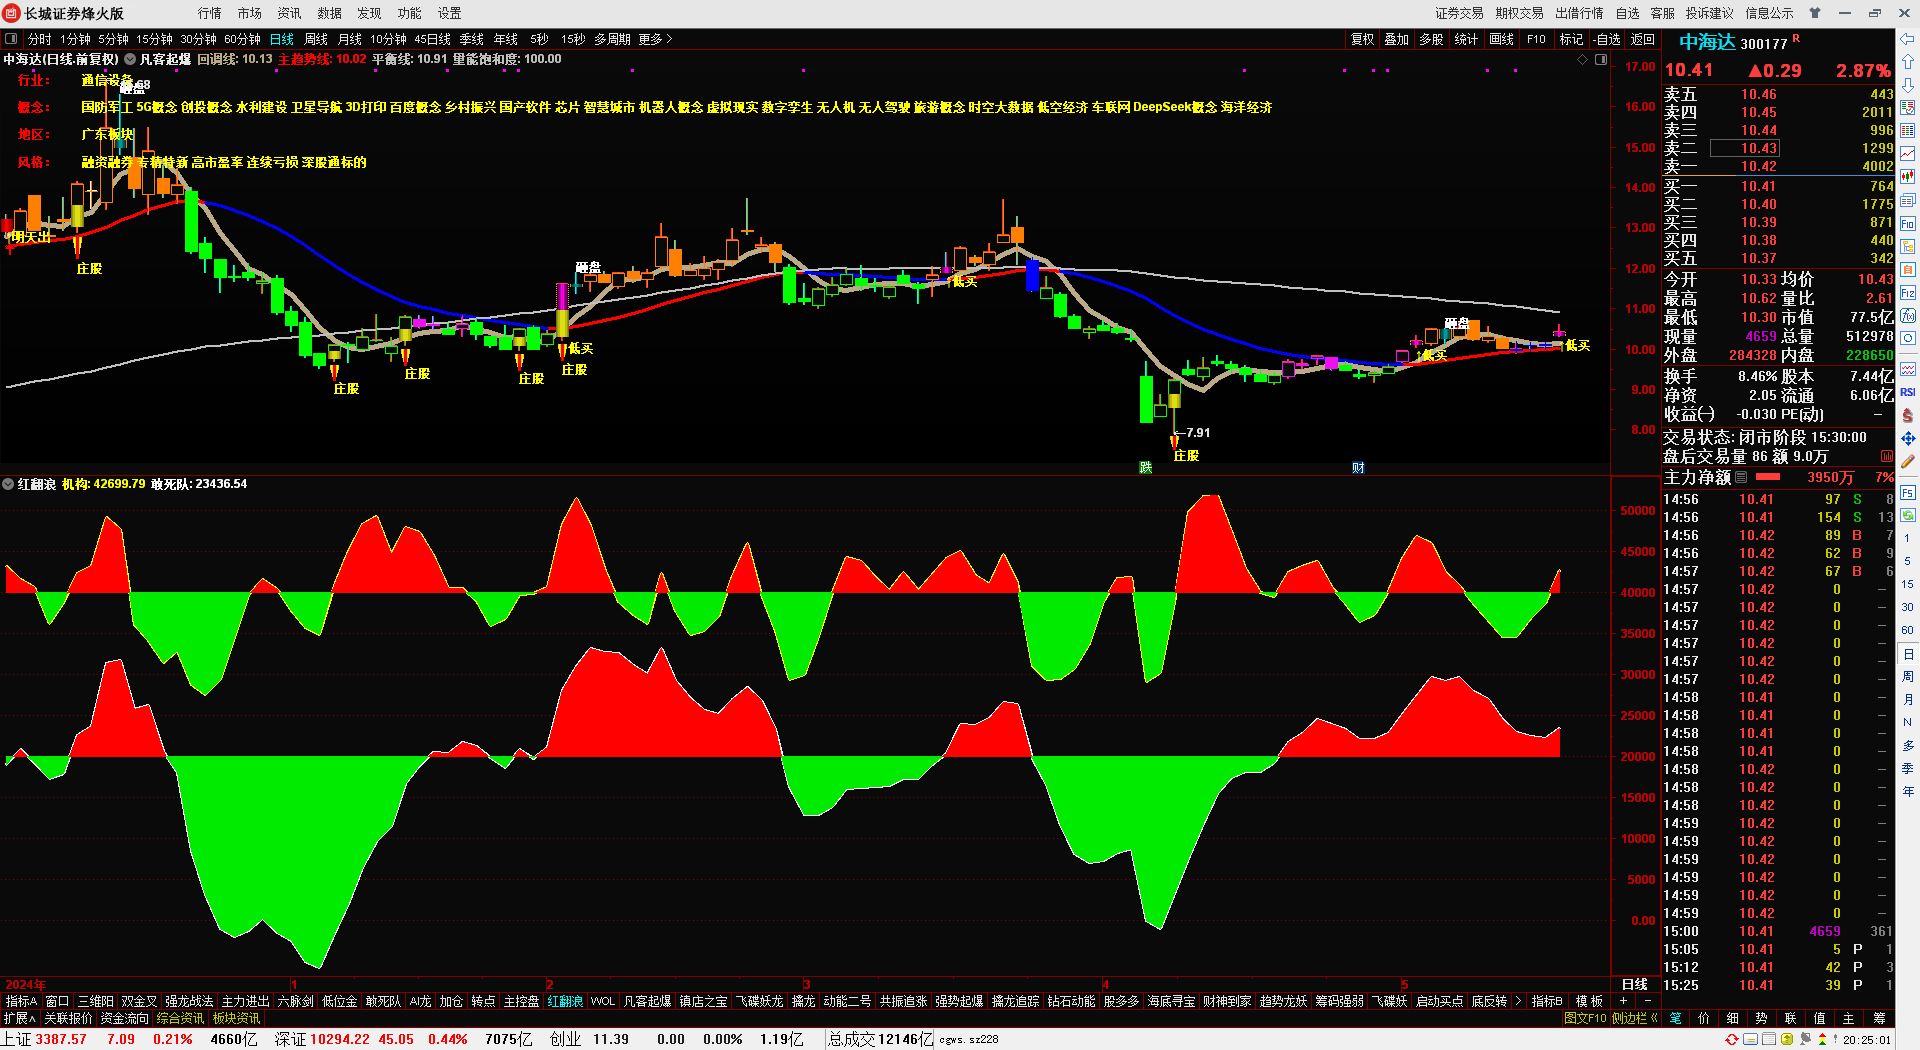Screen dimensions: 1920x1050
Task: Select the 15 minute period in sidebar
Action: [1908, 584]
